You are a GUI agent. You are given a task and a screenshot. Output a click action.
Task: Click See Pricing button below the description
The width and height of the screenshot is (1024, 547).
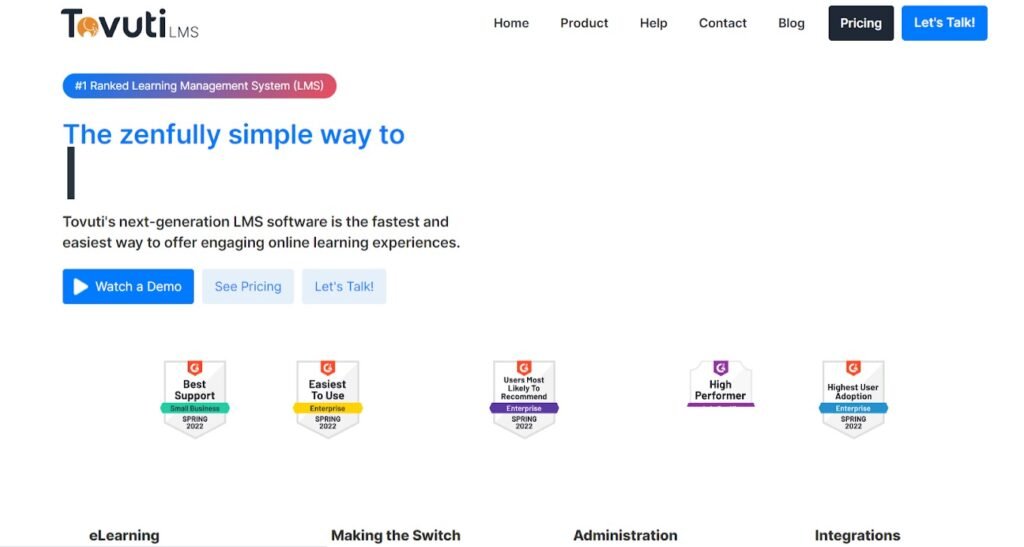[x=248, y=286]
